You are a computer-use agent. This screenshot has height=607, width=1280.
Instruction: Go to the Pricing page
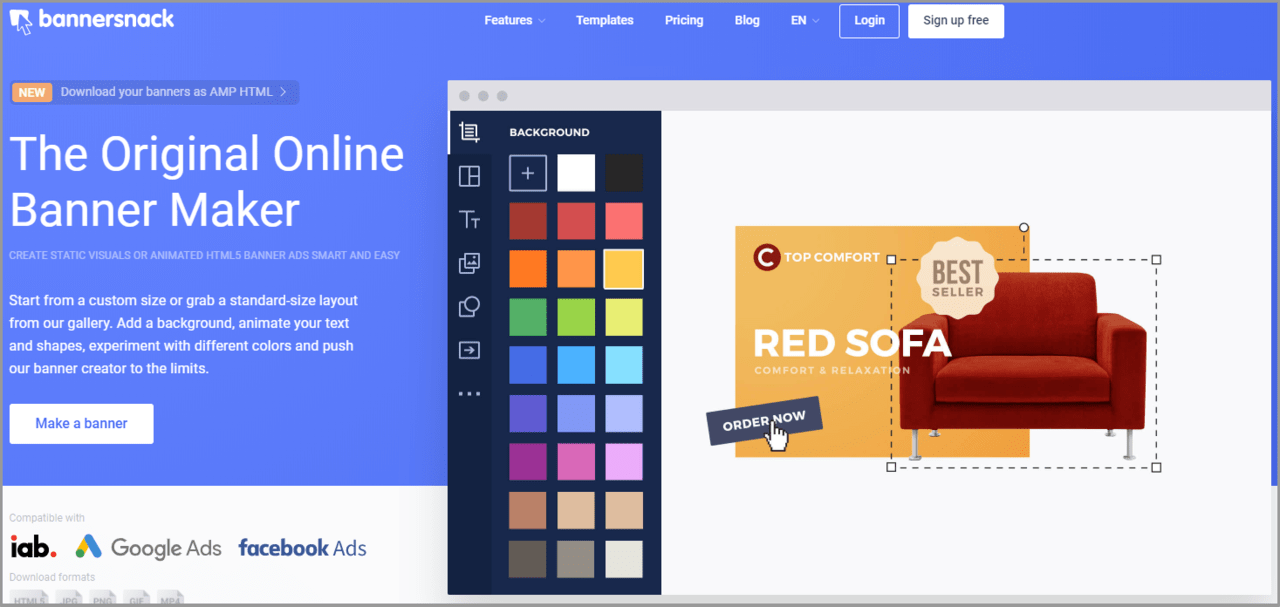(684, 20)
